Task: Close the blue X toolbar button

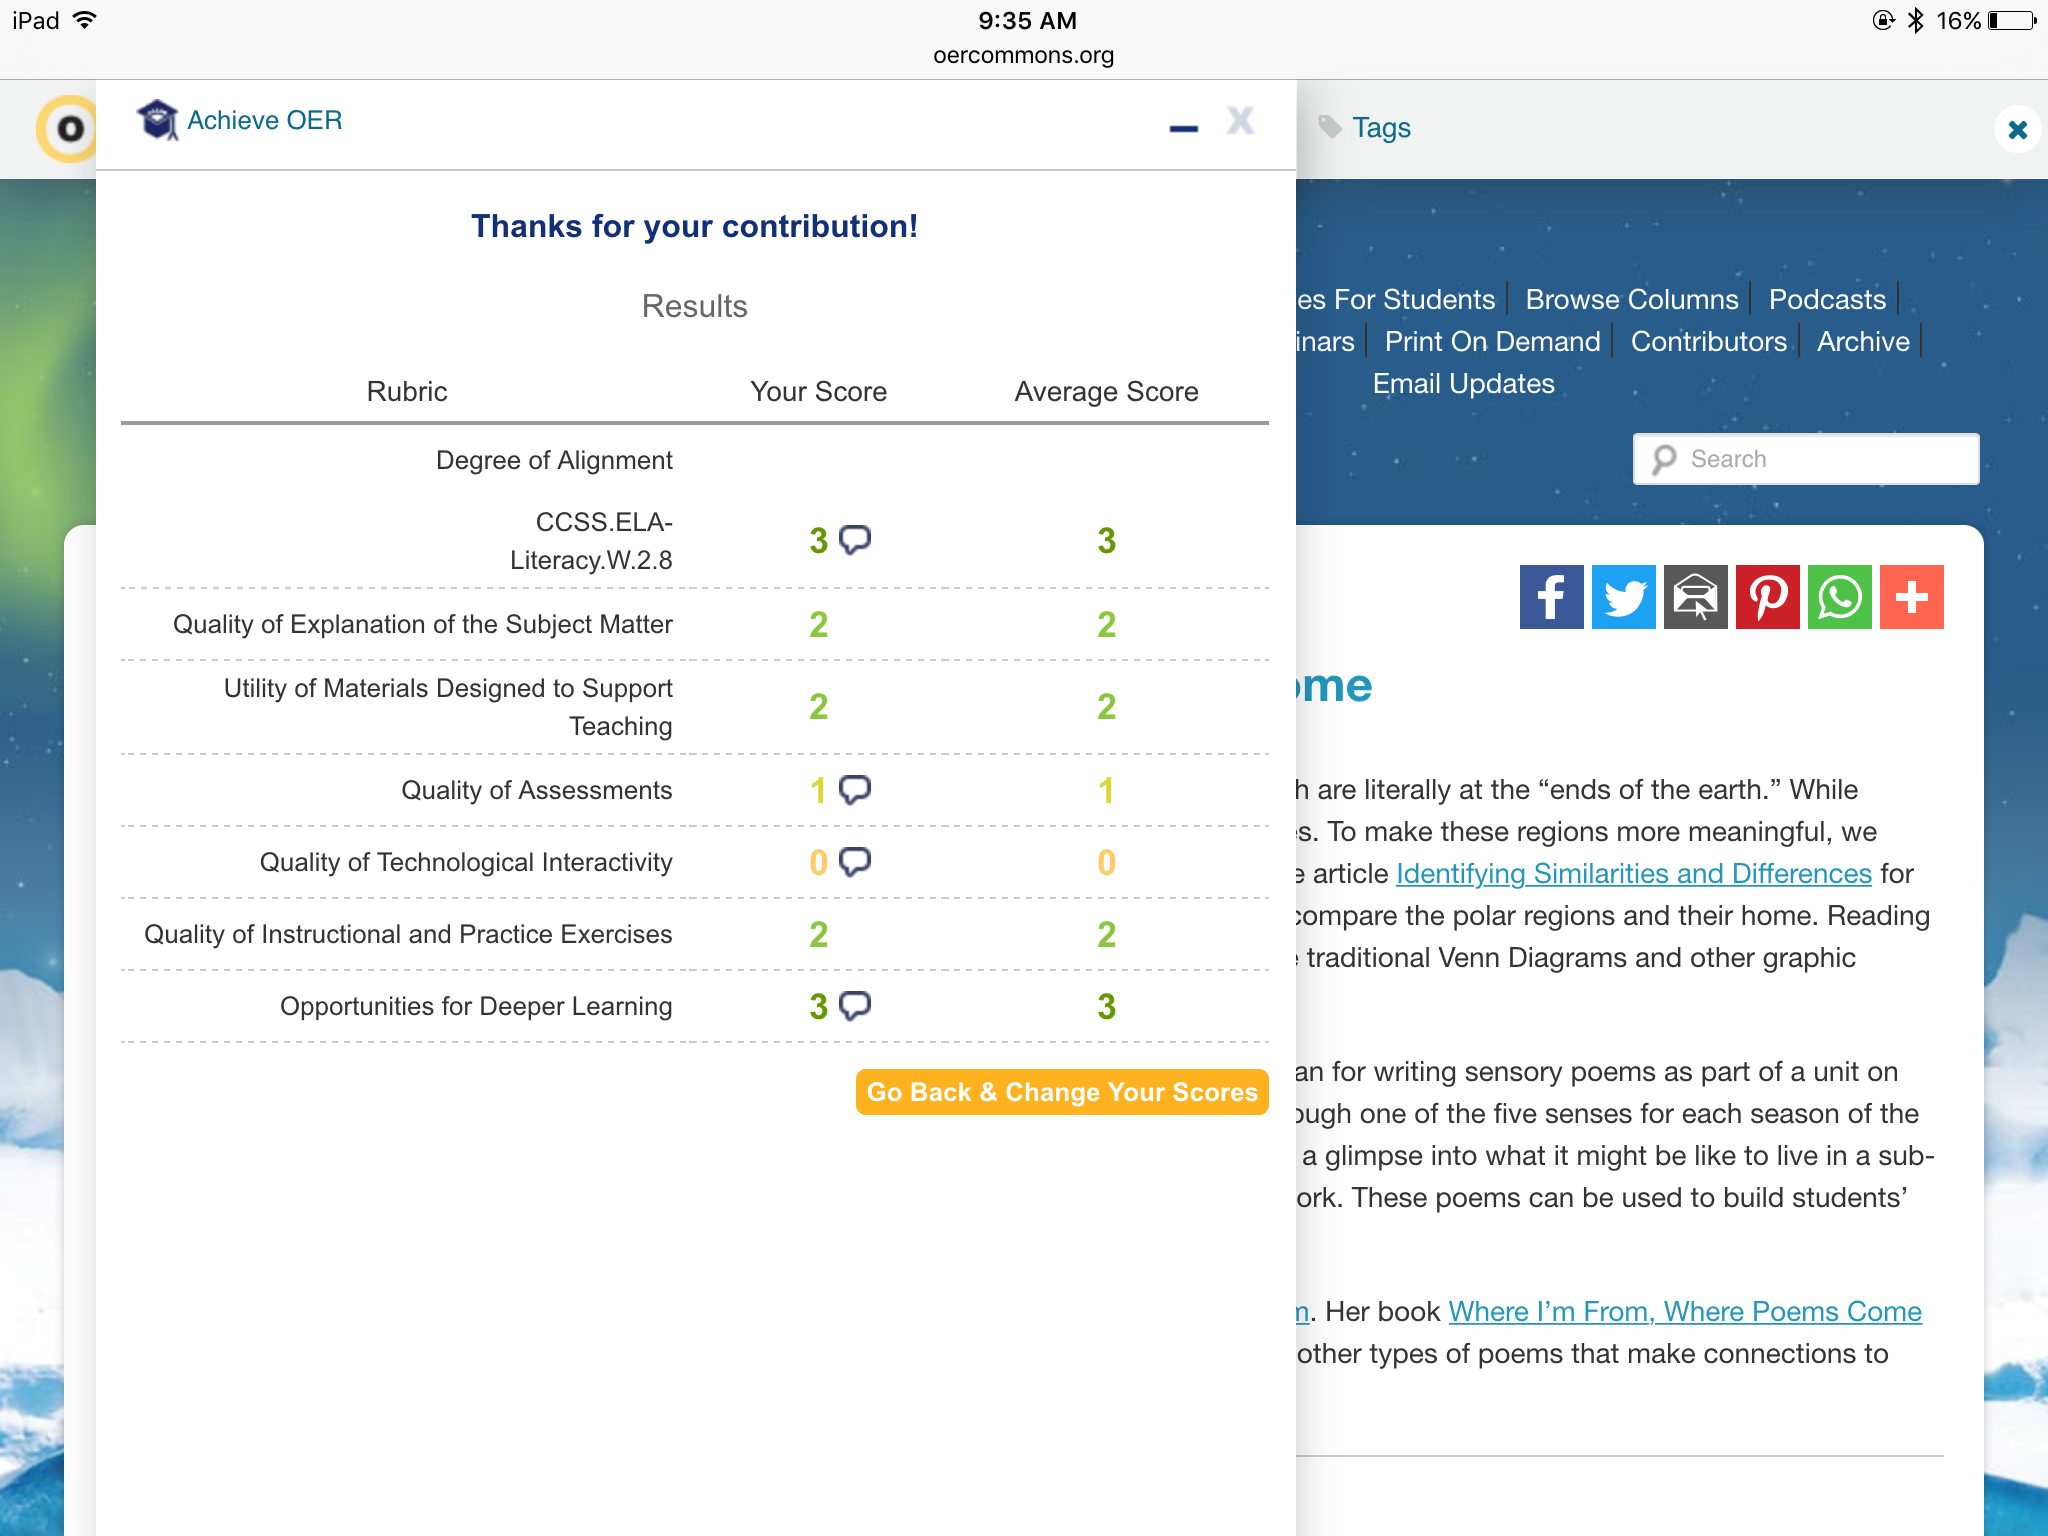Action: click(x=2017, y=129)
